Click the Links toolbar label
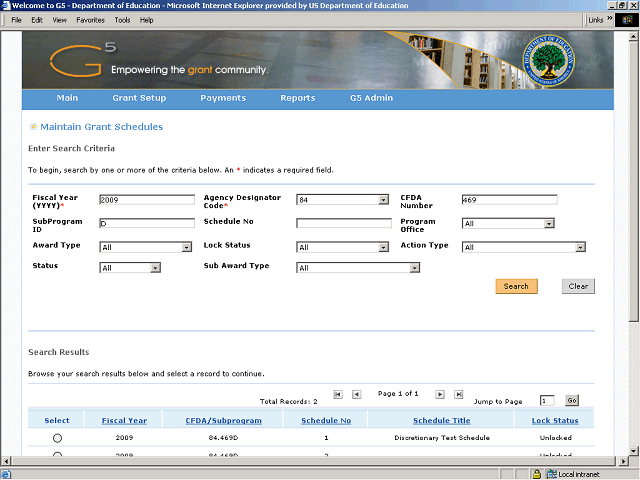The height and width of the screenshot is (480, 640). [596, 20]
